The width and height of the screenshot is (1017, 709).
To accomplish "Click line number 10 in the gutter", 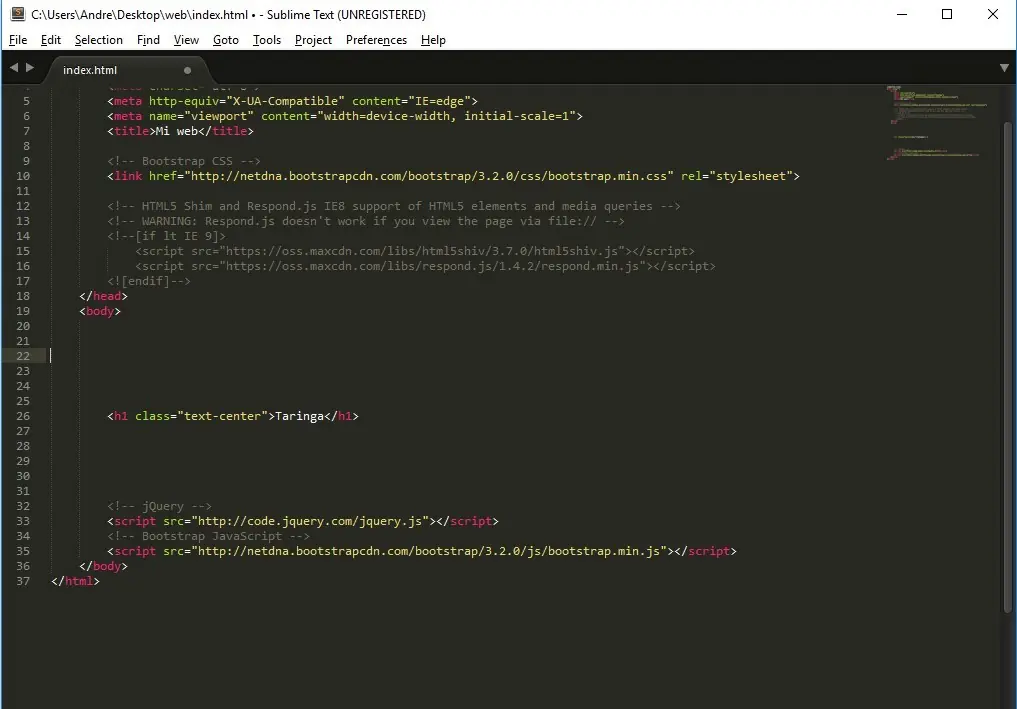I will coord(23,176).
